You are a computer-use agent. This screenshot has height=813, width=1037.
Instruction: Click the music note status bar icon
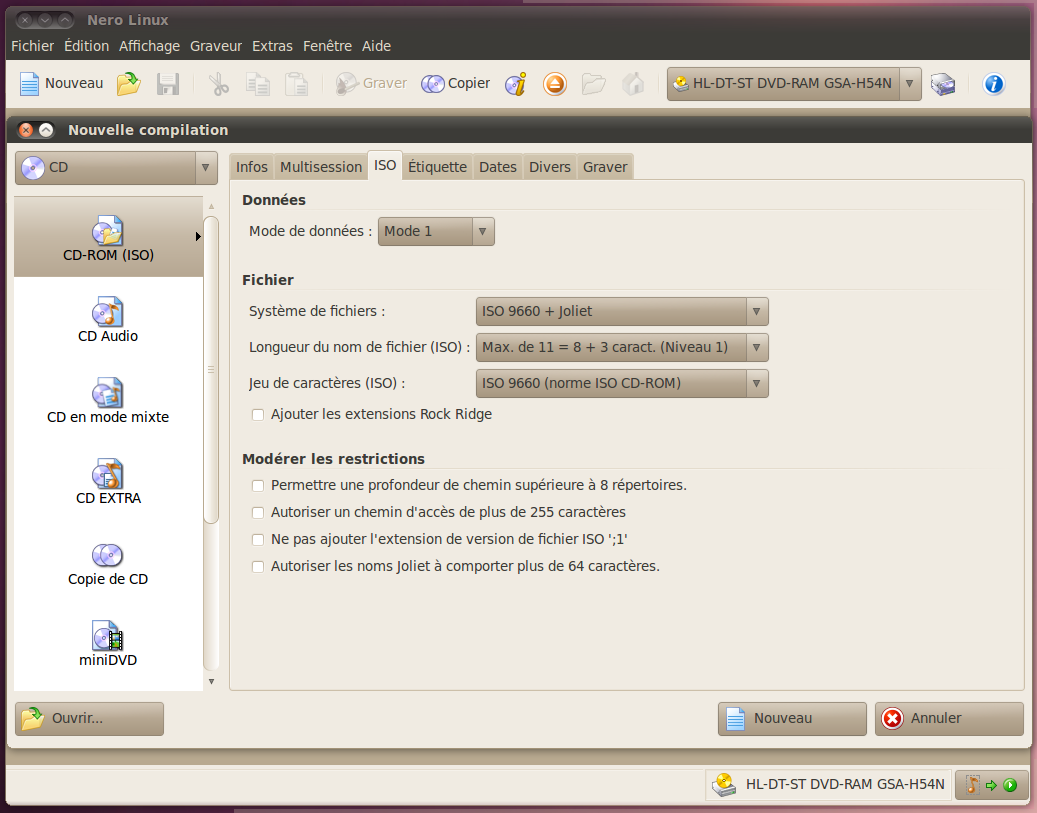(972, 785)
